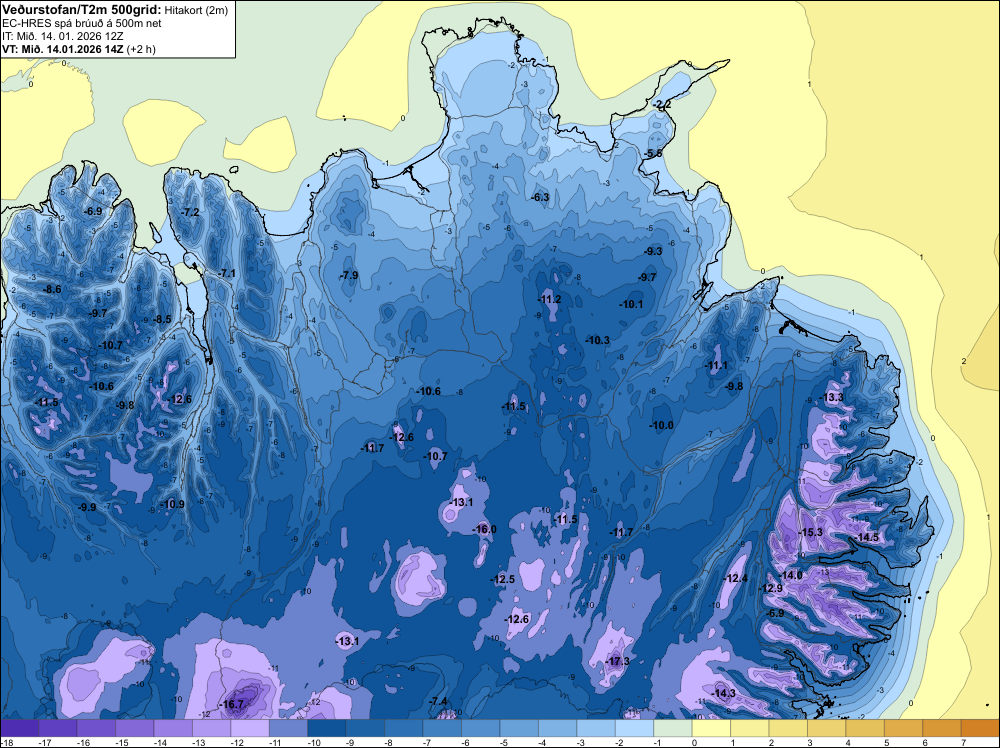Click the -8.5 temperature label
1000x748 pixels.
[162, 319]
